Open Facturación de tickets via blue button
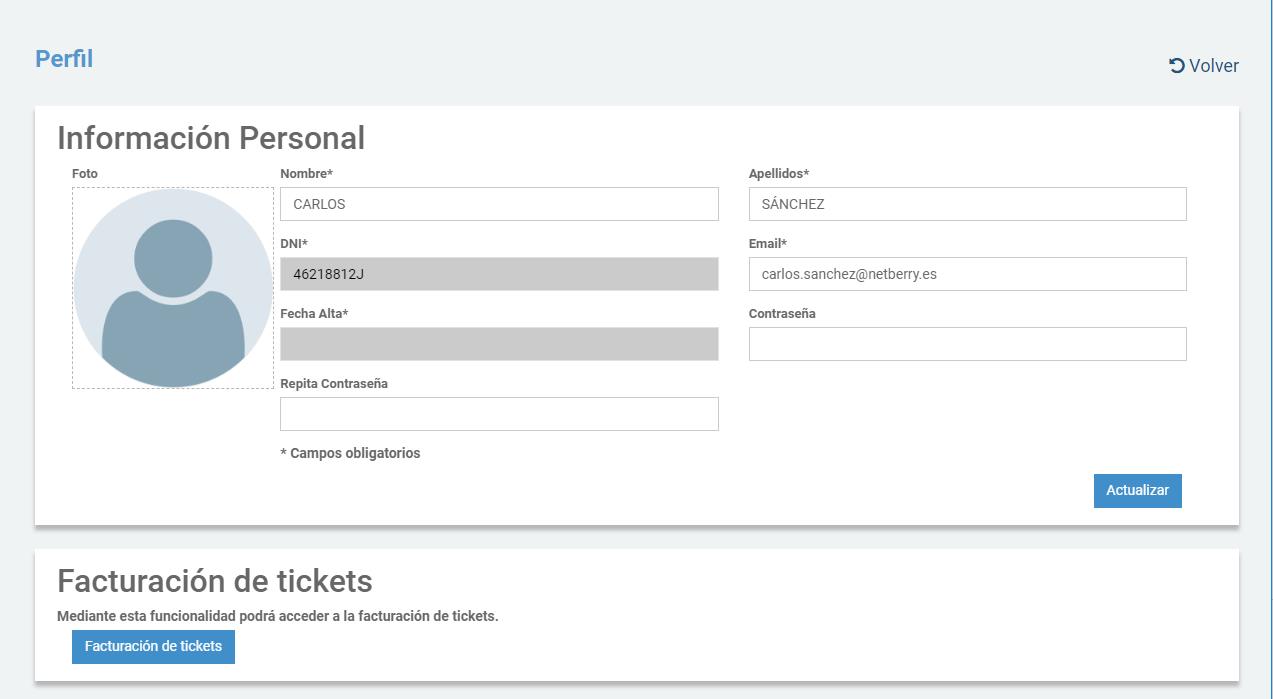The height and width of the screenshot is (699, 1273). [x=153, y=647]
